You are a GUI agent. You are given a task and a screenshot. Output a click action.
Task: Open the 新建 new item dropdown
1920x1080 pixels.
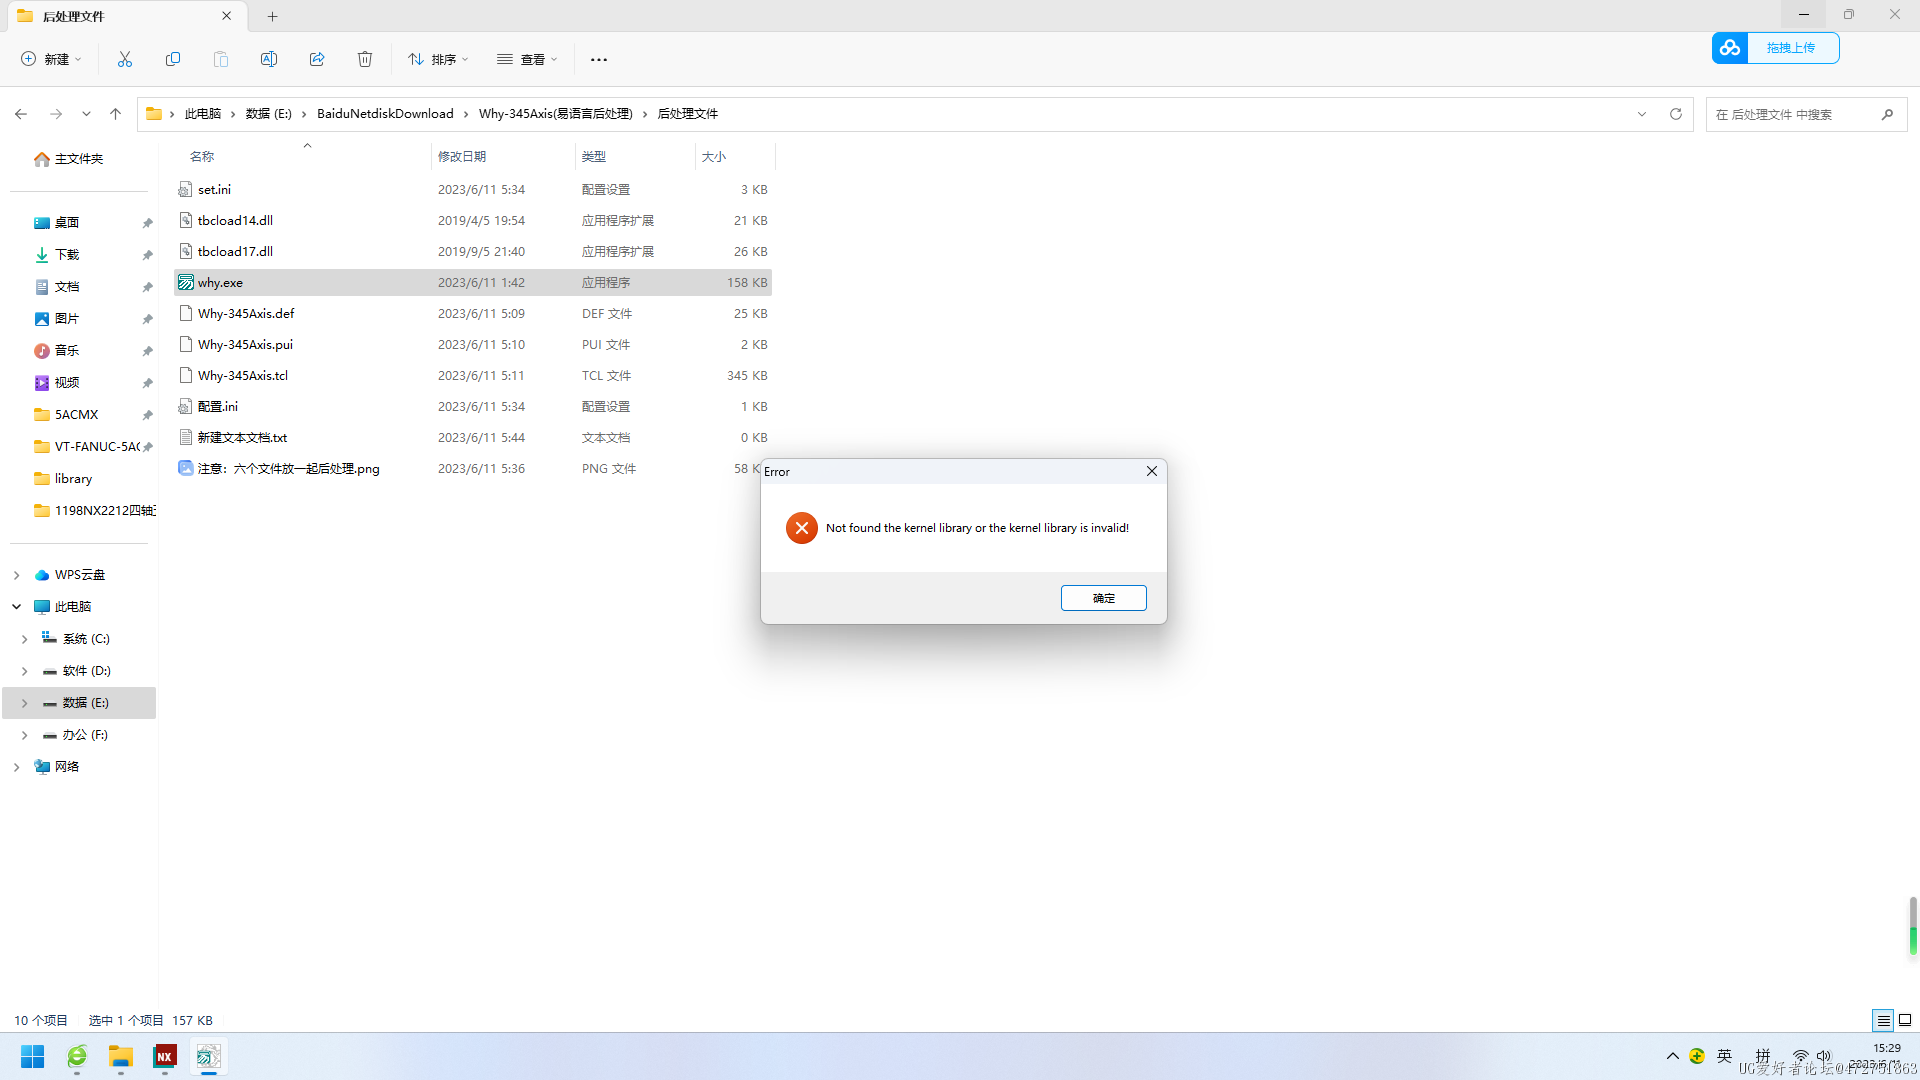[51, 59]
